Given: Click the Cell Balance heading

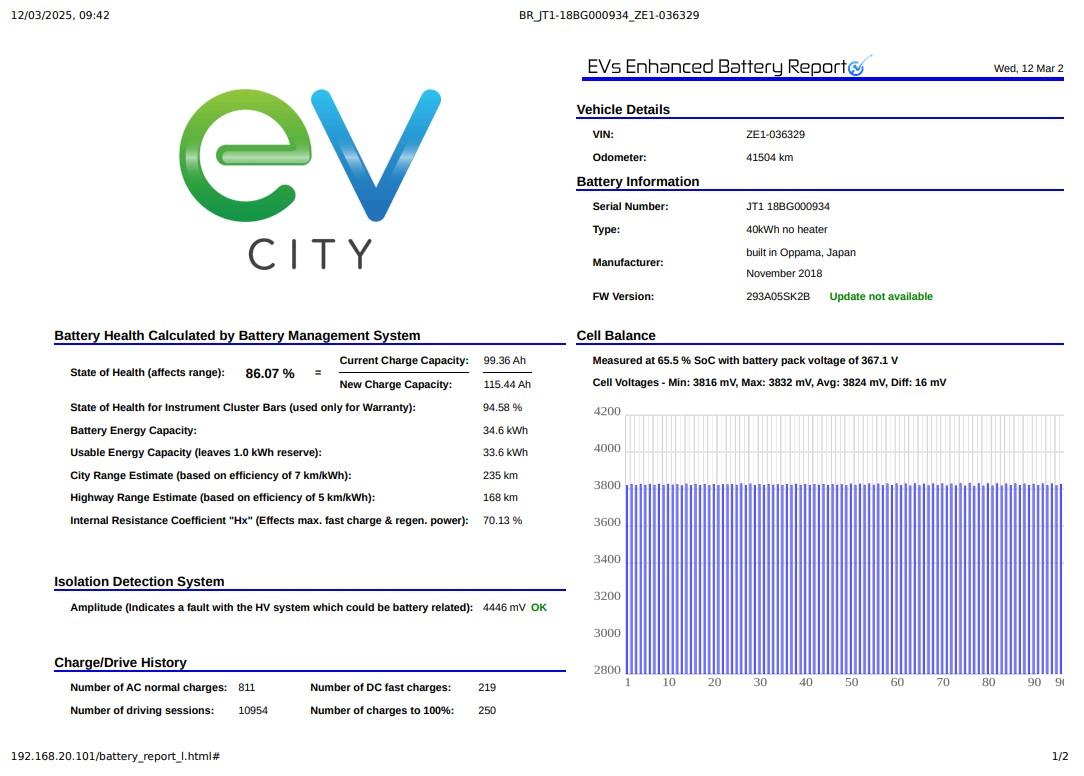Looking at the screenshot, I should pyautogui.click(x=616, y=335).
